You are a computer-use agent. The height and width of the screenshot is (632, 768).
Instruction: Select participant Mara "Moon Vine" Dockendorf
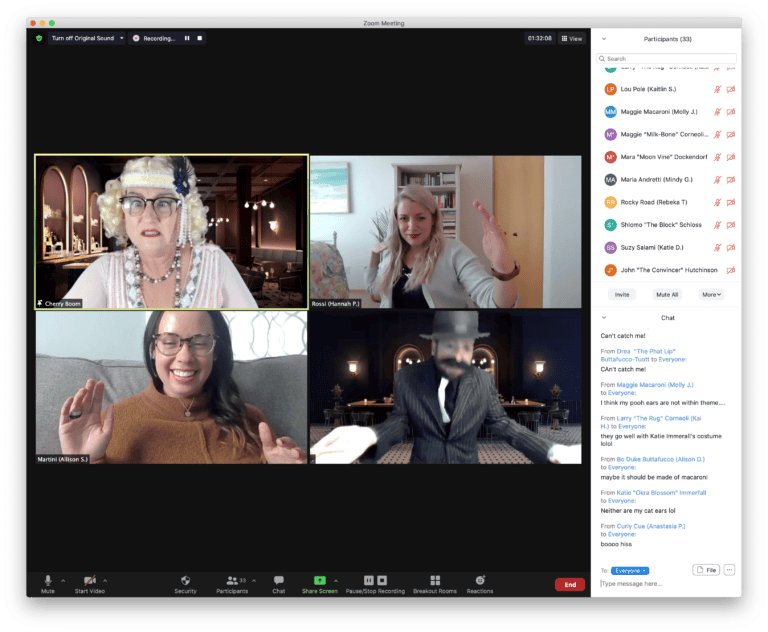(x=666, y=157)
